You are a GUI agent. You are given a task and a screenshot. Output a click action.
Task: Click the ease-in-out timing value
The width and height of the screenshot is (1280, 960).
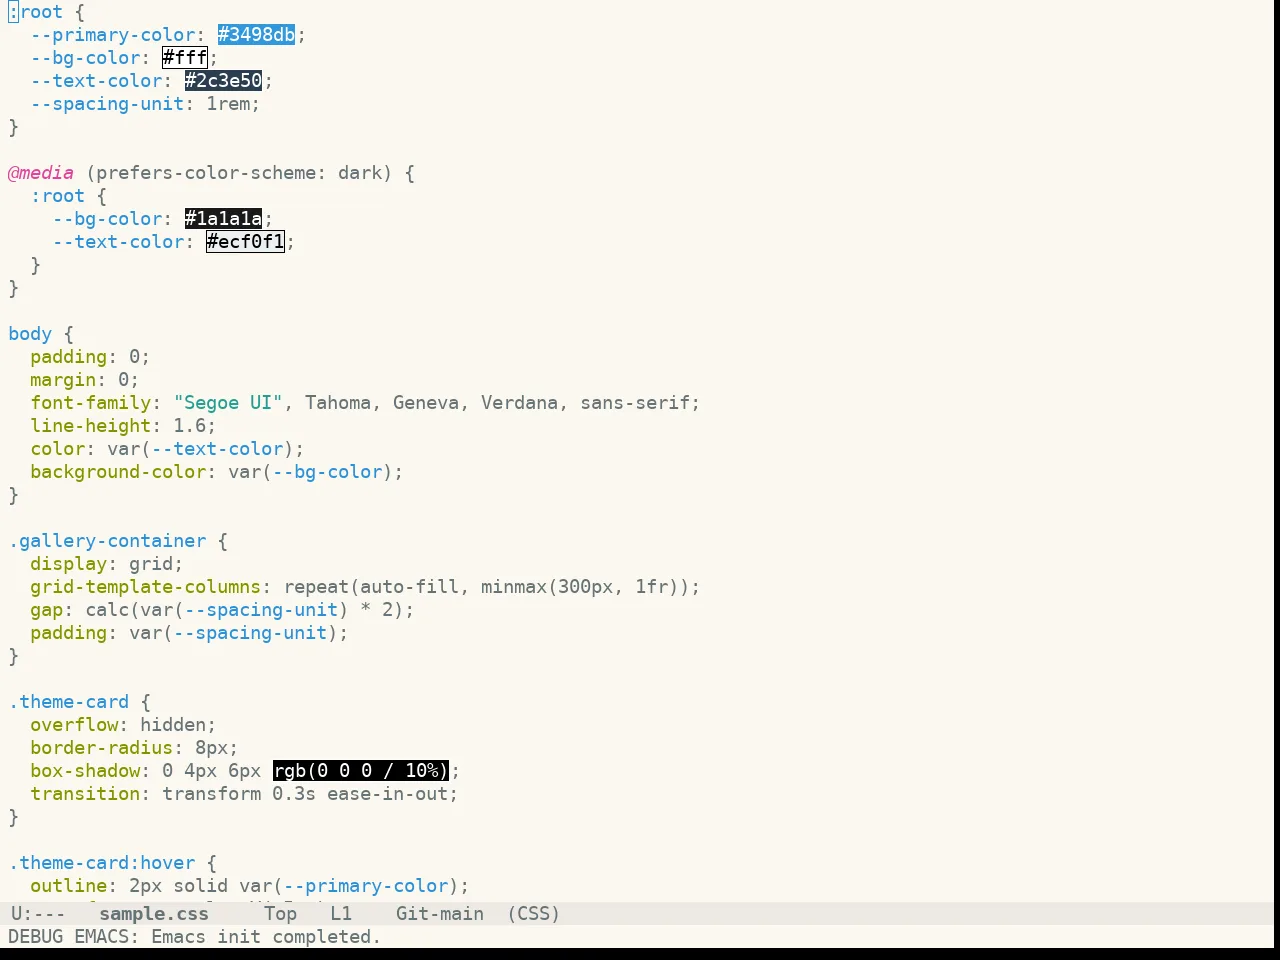tap(388, 794)
